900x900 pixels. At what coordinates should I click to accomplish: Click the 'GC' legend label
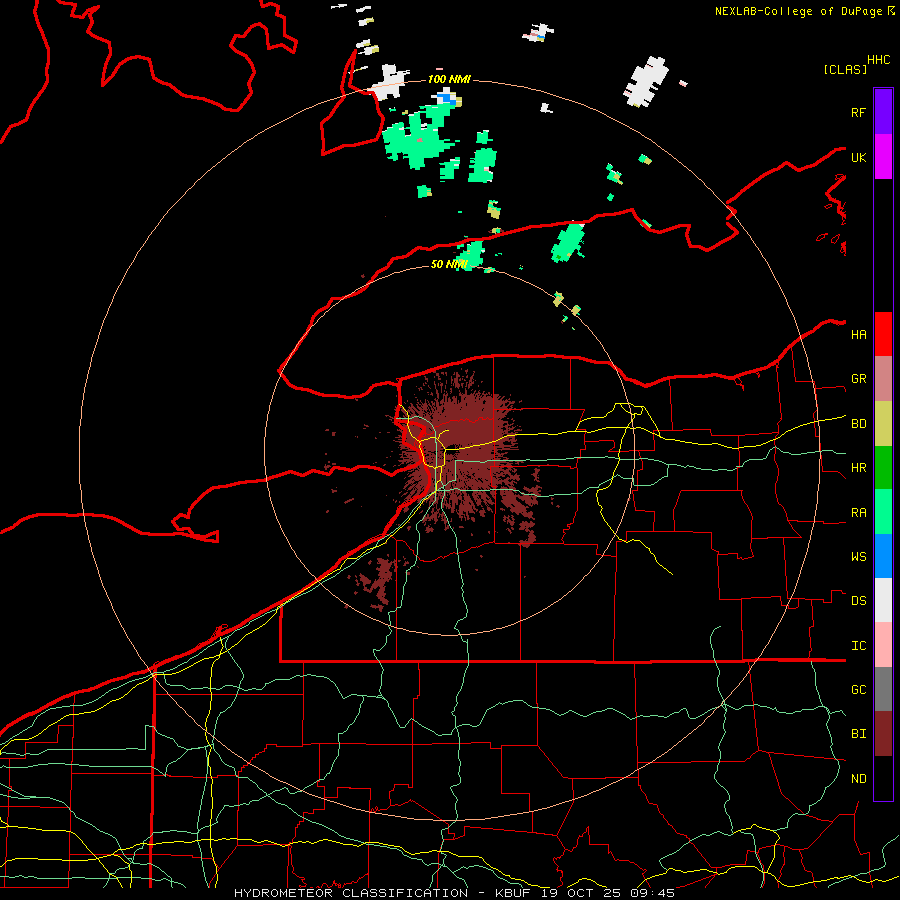pyautogui.click(x=858, y=690)
